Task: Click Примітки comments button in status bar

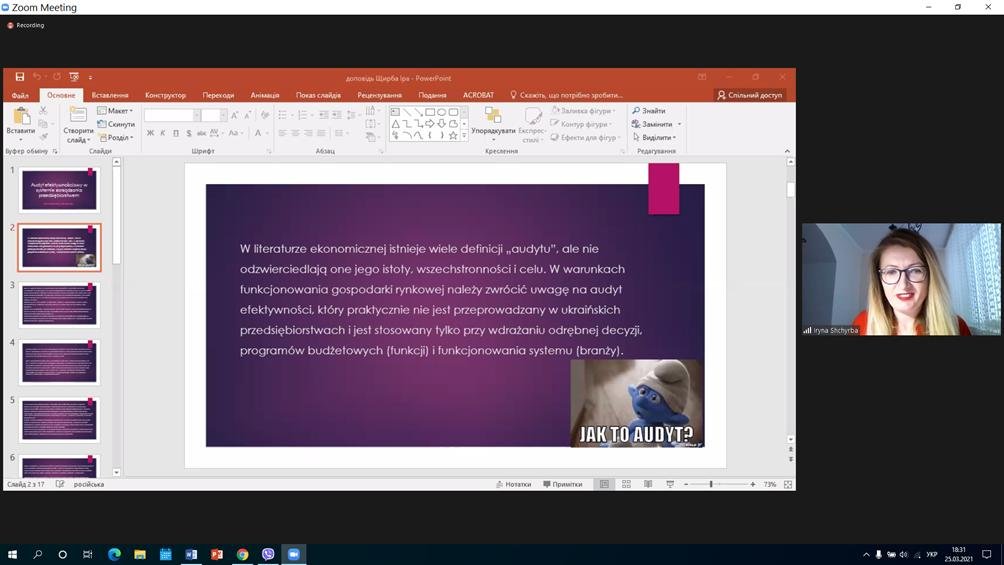Action: 563,484
